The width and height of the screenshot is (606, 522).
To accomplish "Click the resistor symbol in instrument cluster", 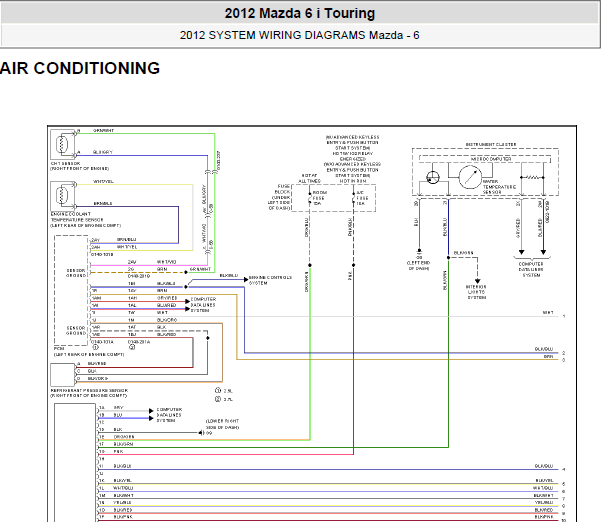I will tap(532, 177).
